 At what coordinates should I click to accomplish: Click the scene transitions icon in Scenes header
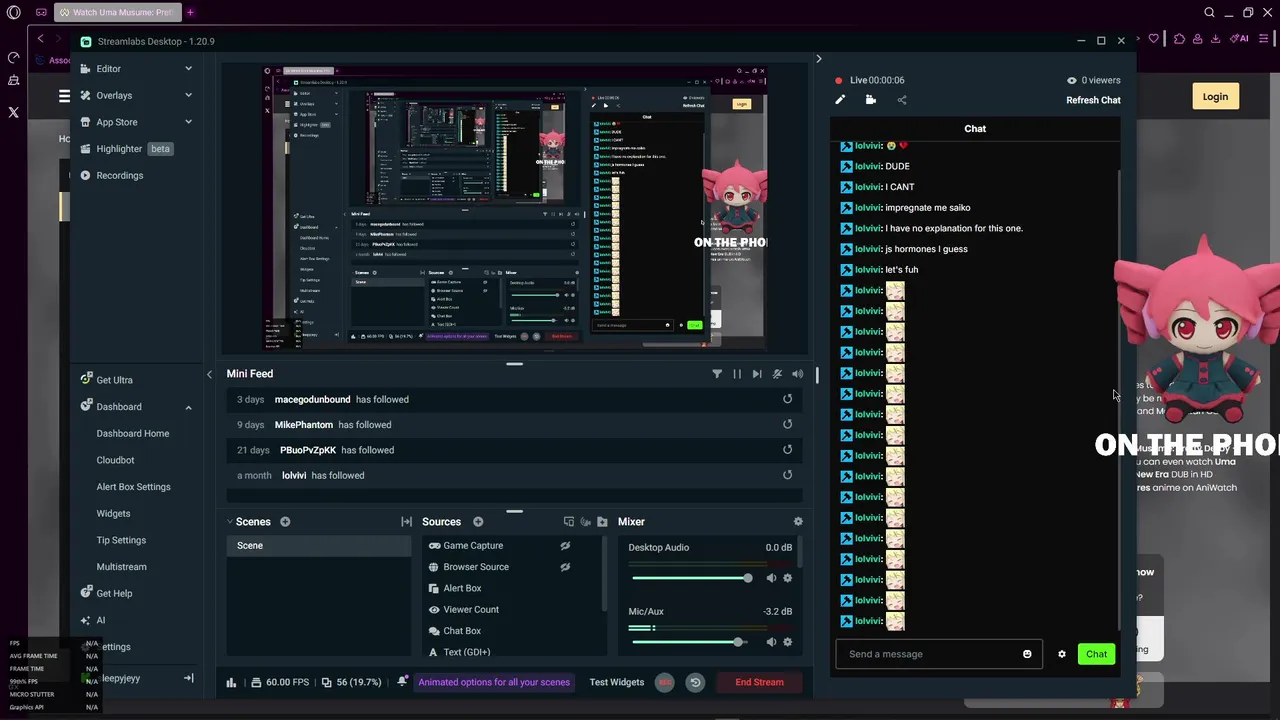406,522
